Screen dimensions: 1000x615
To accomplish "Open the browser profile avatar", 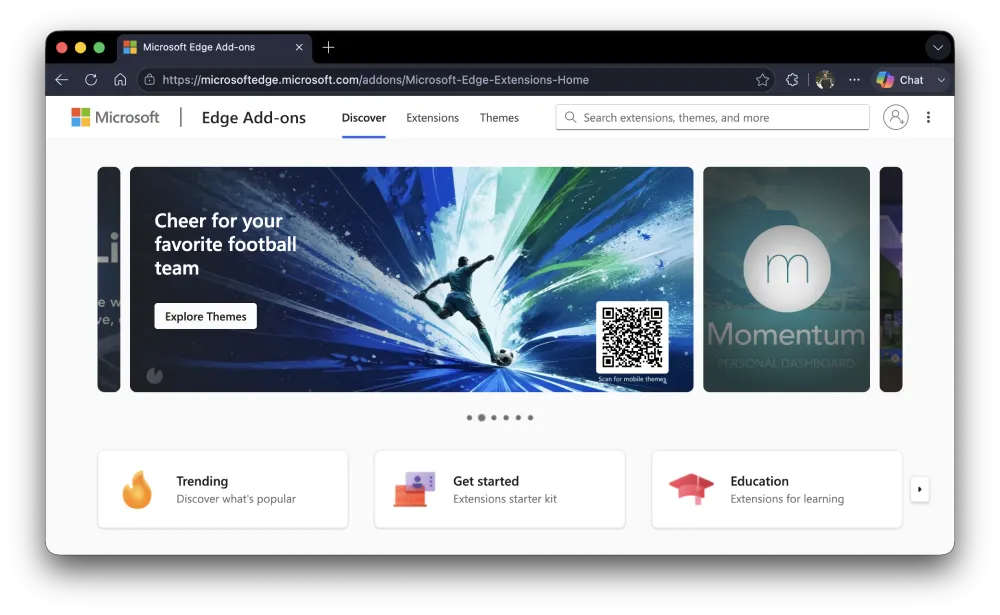I will (x=825, y=80).
